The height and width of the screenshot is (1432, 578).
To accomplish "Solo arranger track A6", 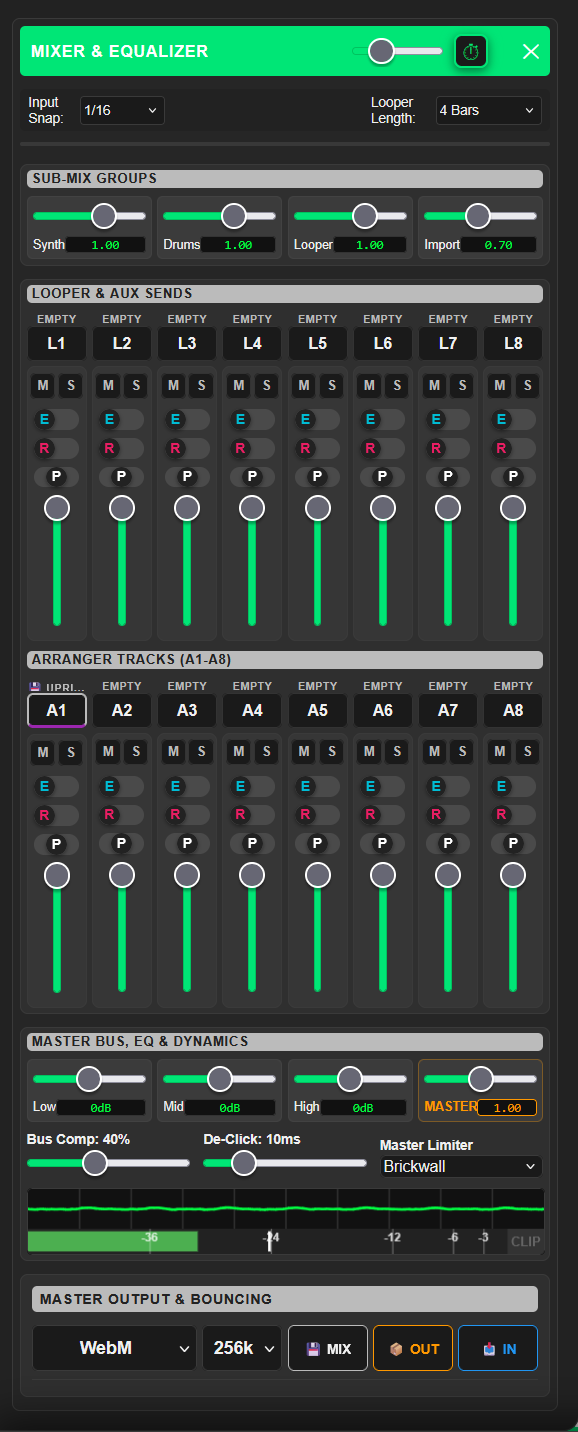I will tap(396, 752).
